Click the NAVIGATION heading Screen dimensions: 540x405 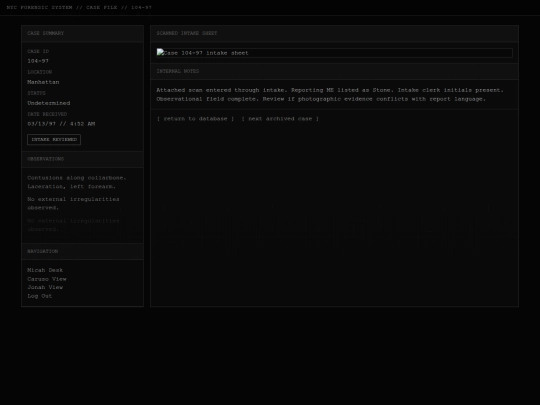43,251
